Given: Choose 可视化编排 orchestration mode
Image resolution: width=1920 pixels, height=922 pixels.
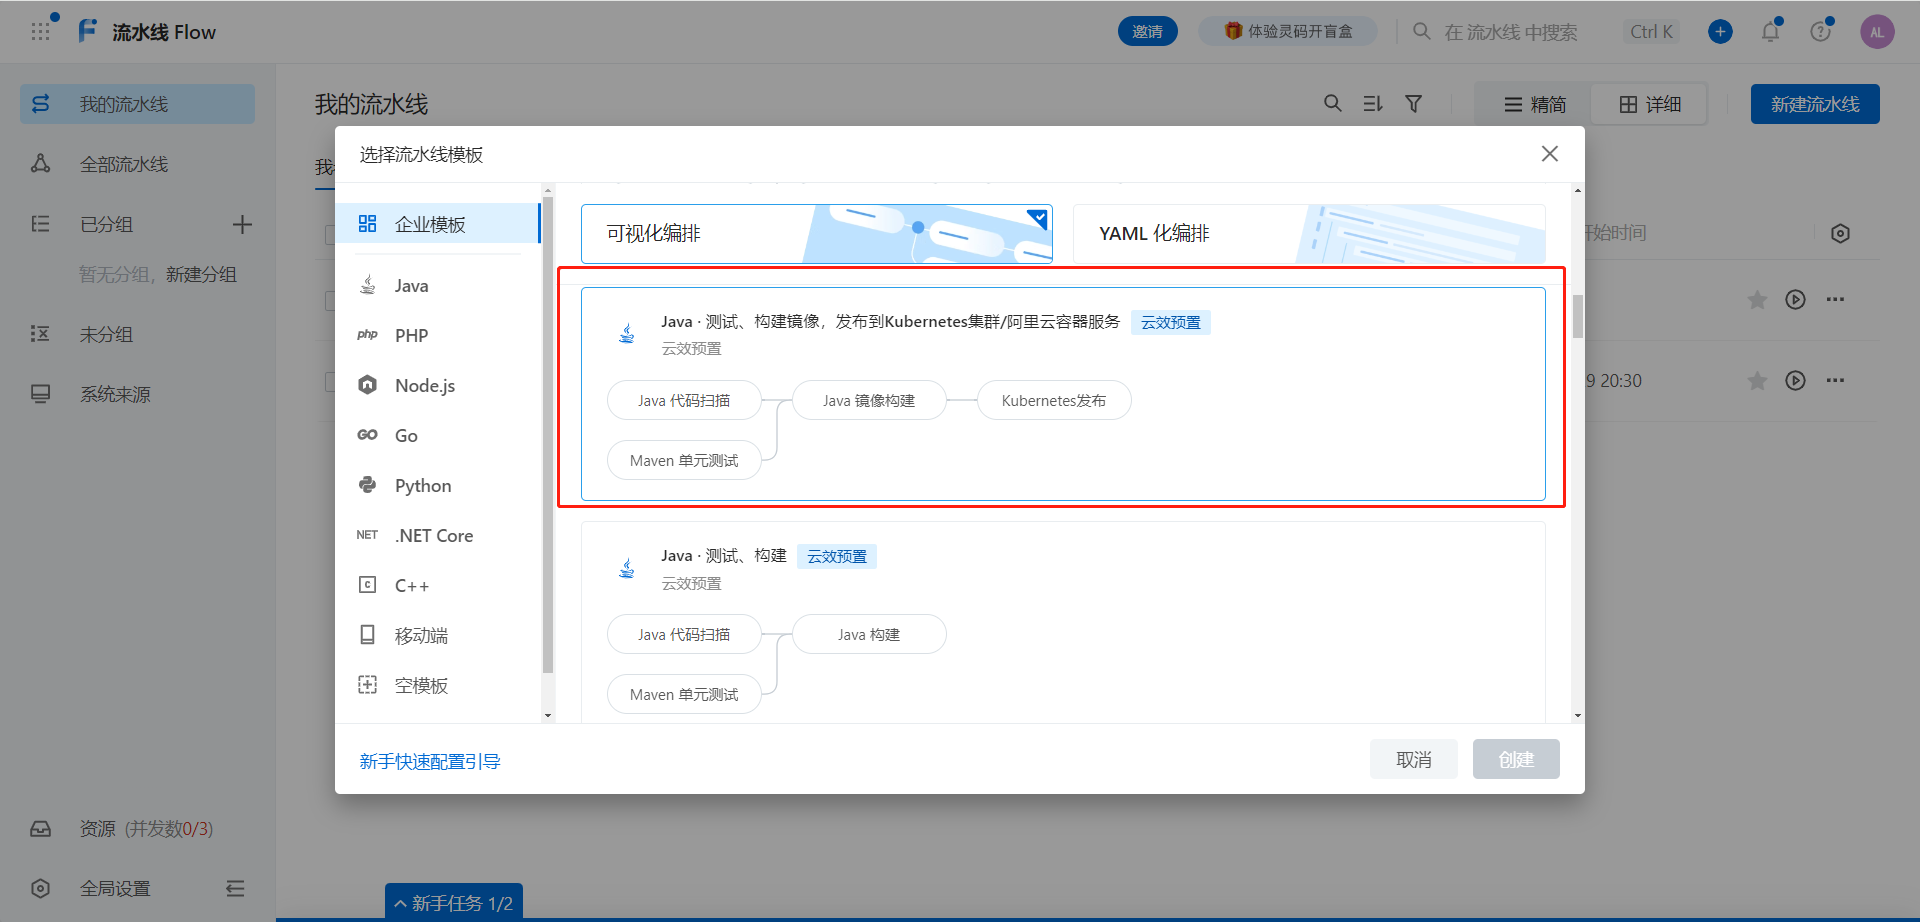Looking at the screenshot, I should click(x=817, y=234).
